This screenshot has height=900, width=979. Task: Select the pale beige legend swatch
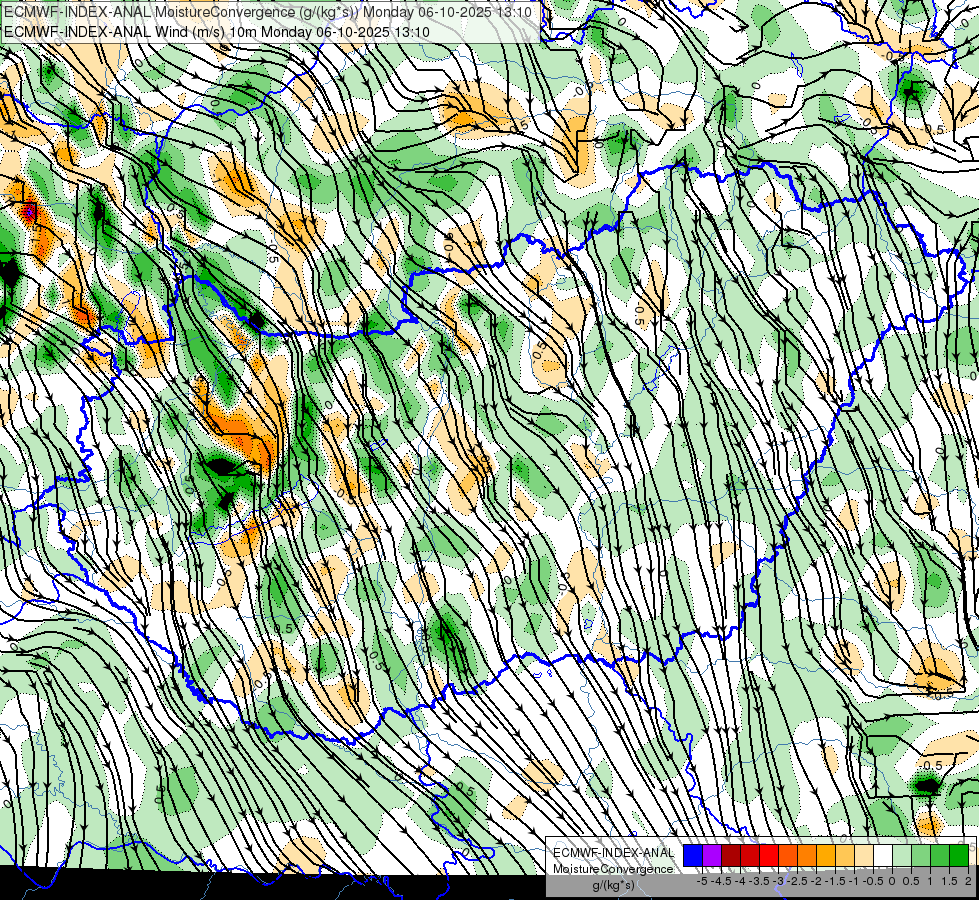[864, 856]
